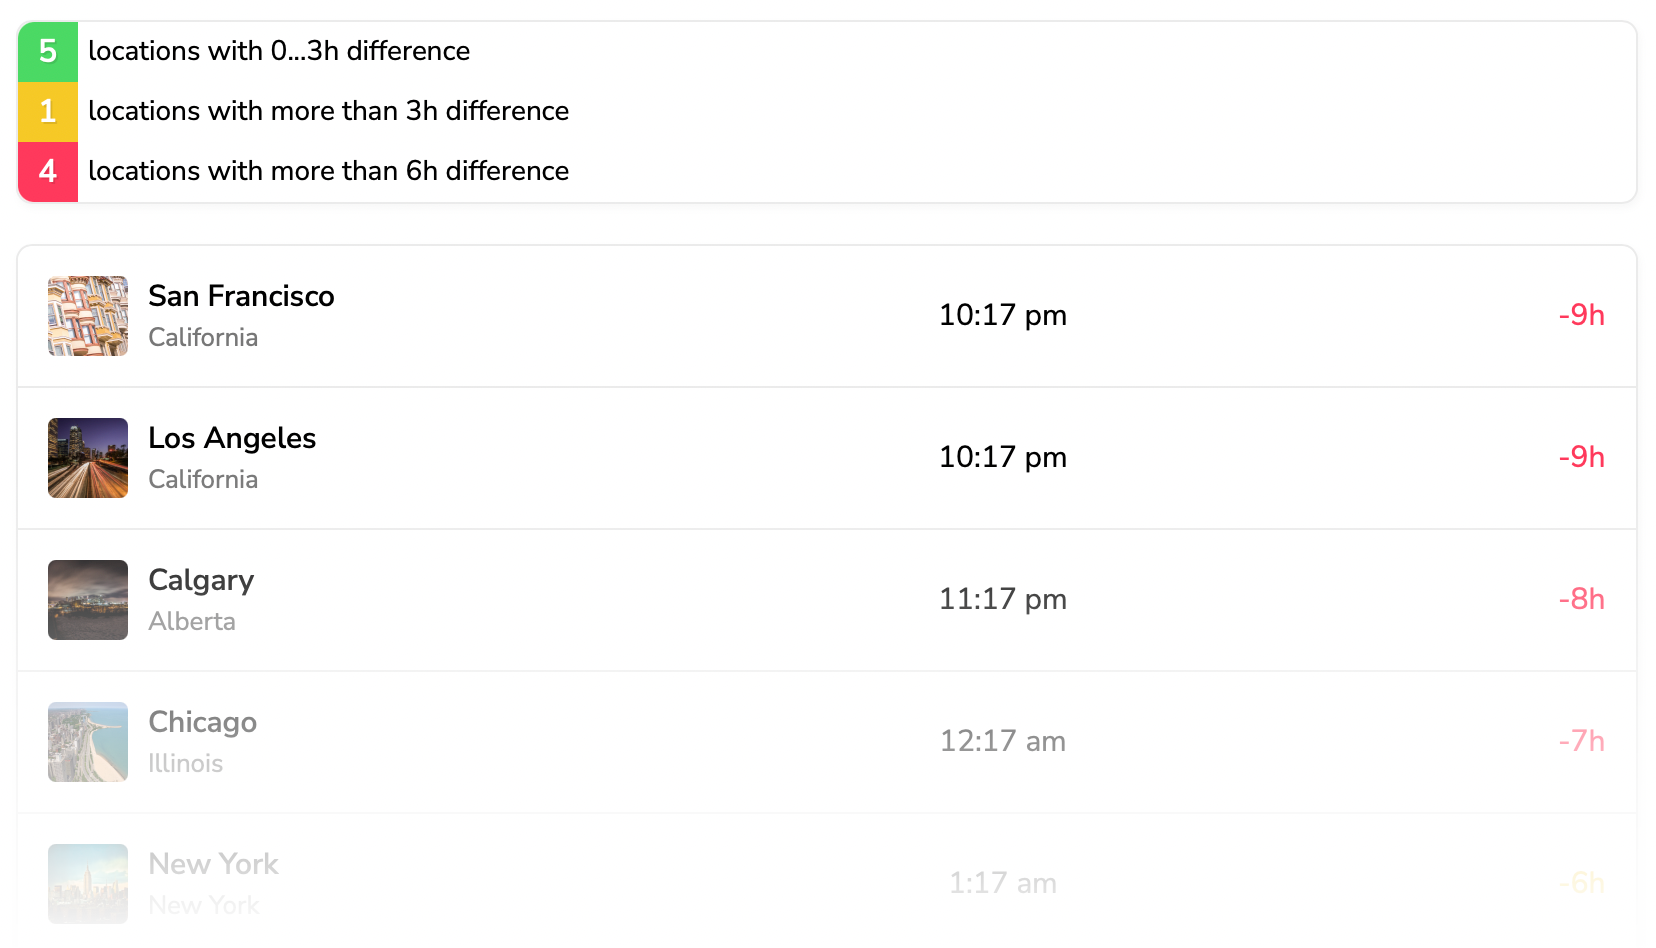Select "locations with more than 6h difference"
The image size is (1656, 948).
click(328, 171)
